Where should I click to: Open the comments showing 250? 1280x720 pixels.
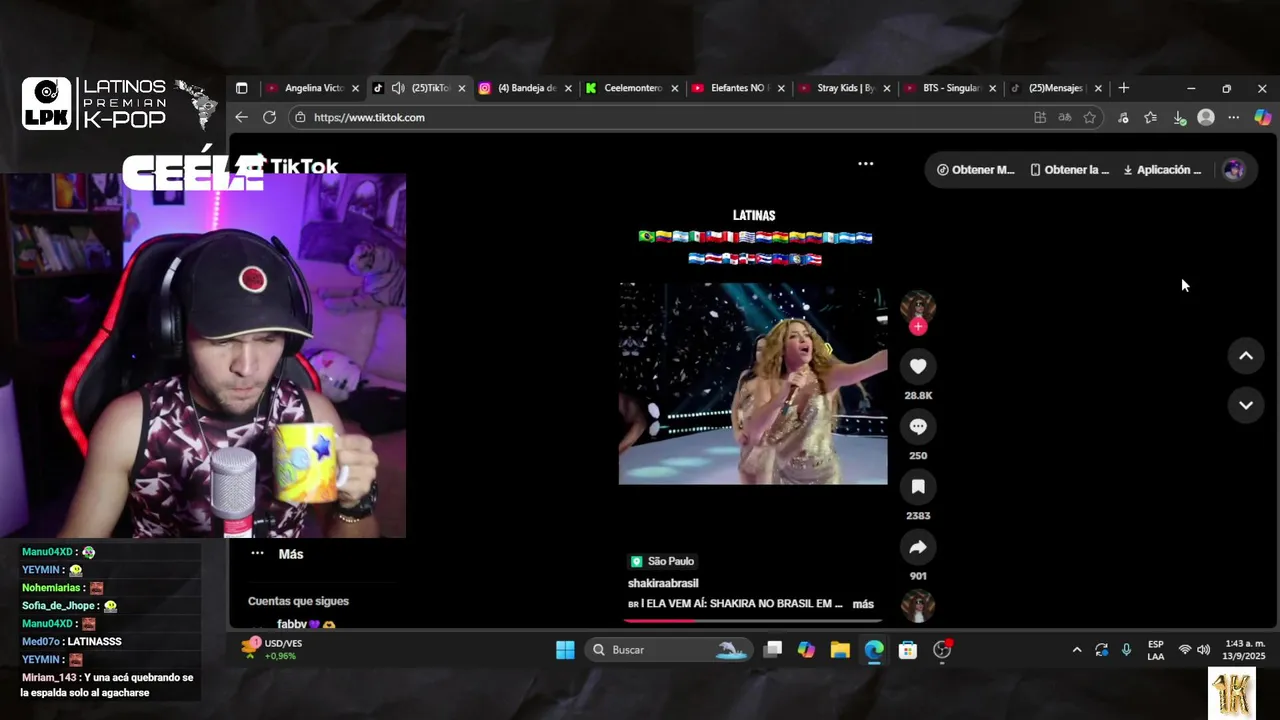pos(918,427)
